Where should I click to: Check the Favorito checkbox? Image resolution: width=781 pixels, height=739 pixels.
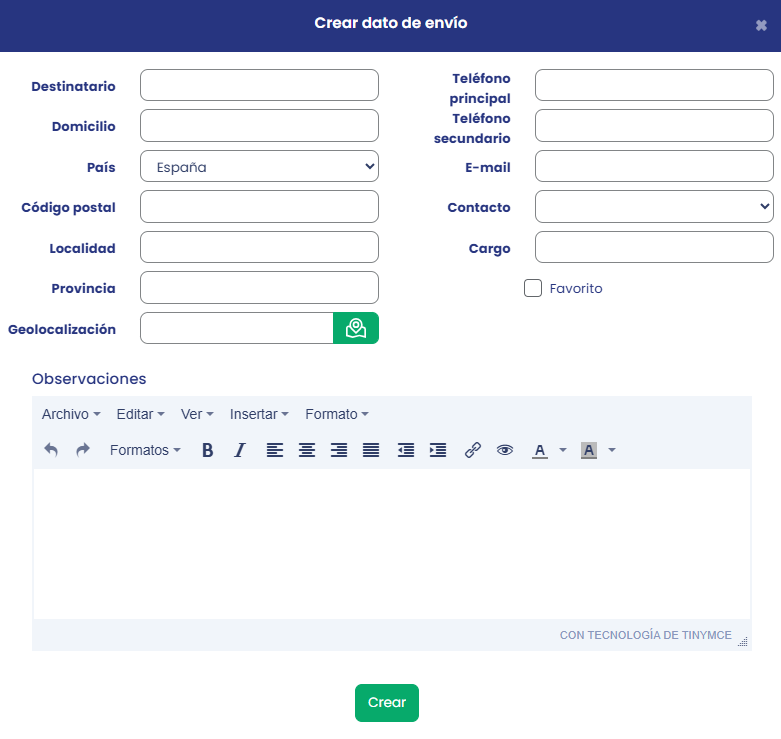click(x=533, y=288)
